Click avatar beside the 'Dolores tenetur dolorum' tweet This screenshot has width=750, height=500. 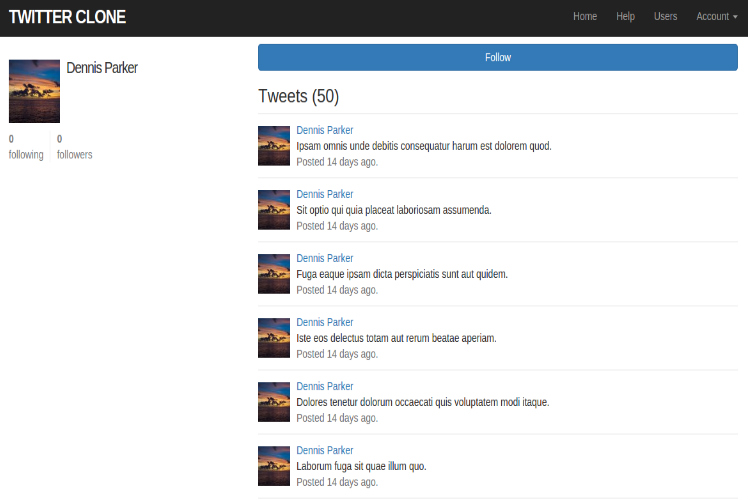(274, 402)
